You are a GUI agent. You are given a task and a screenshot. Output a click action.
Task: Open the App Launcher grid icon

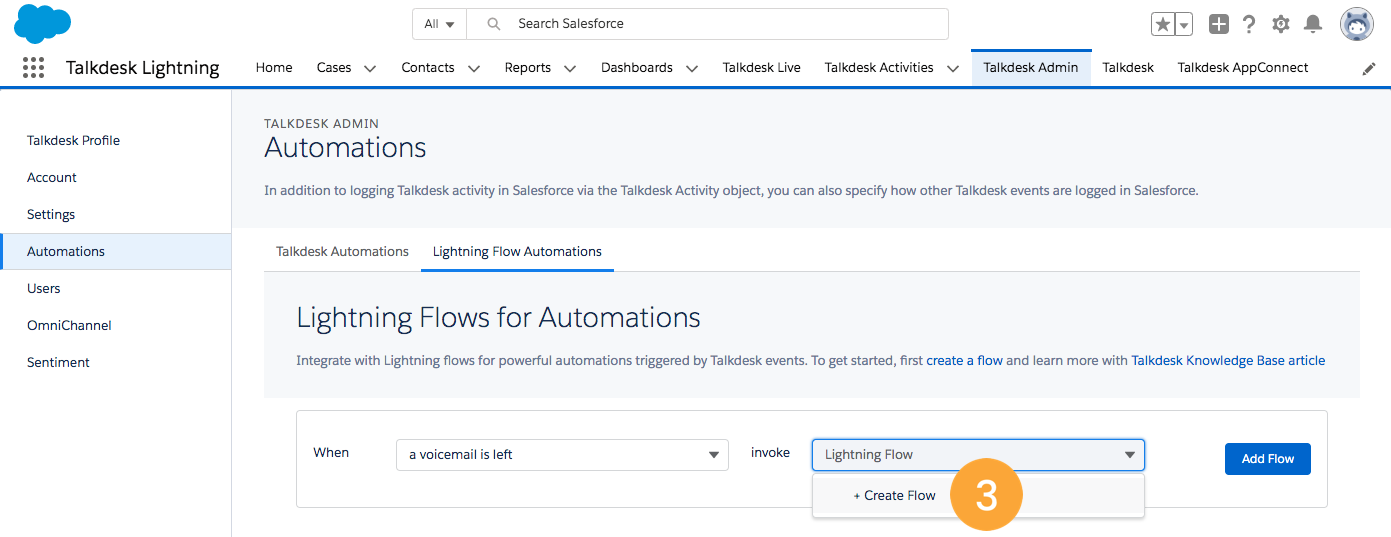pos(33,68)
